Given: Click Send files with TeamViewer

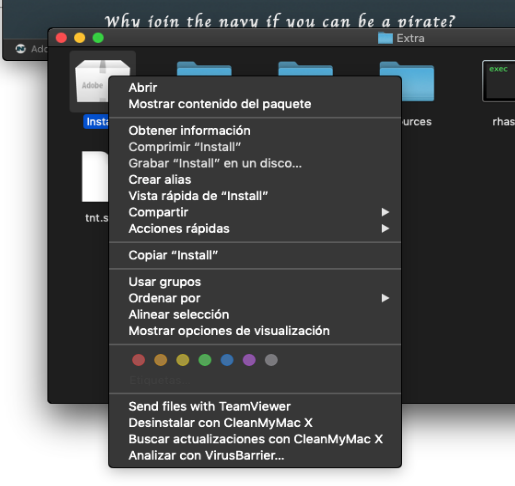Looking at the screenshot, I should point(255,407).
